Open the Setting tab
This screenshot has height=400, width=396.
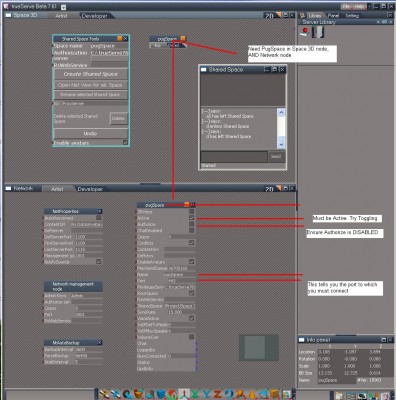[352, 15]
